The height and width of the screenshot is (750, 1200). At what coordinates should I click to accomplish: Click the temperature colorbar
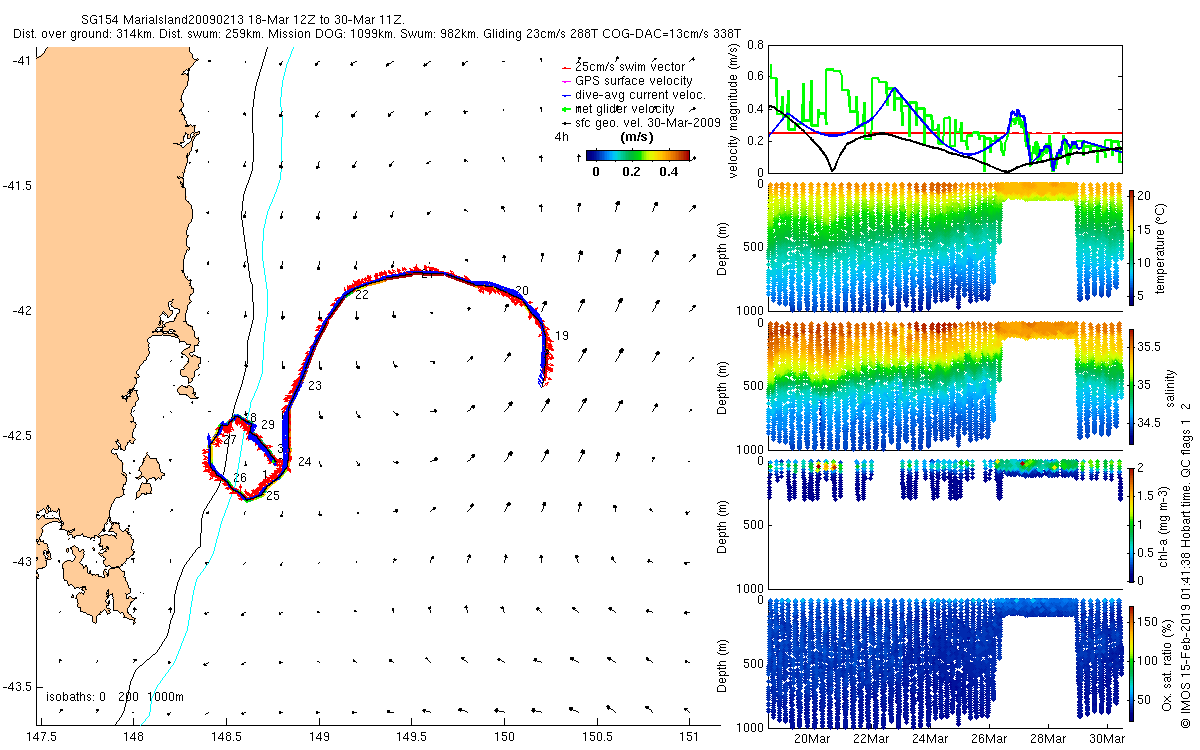(x=1132, y=248)
